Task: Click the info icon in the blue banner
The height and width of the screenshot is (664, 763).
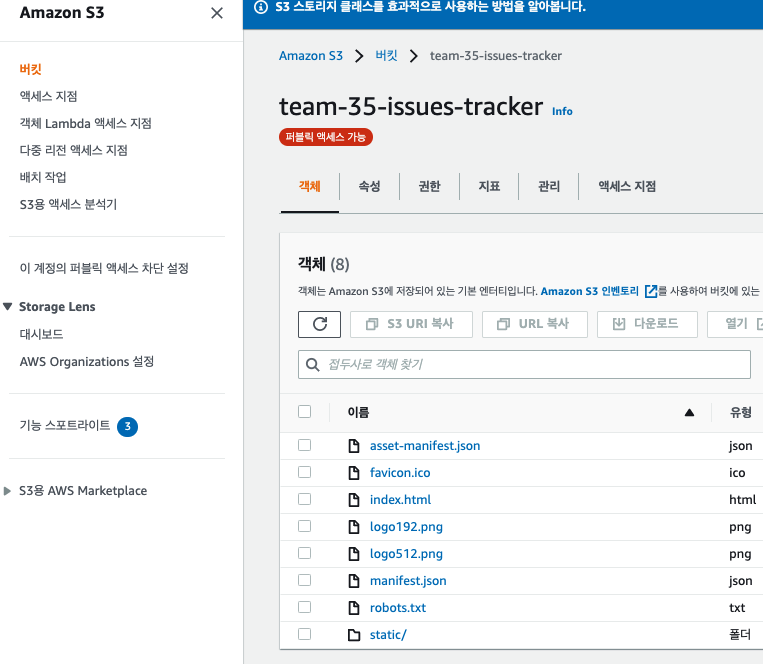Action: [261, 7]
